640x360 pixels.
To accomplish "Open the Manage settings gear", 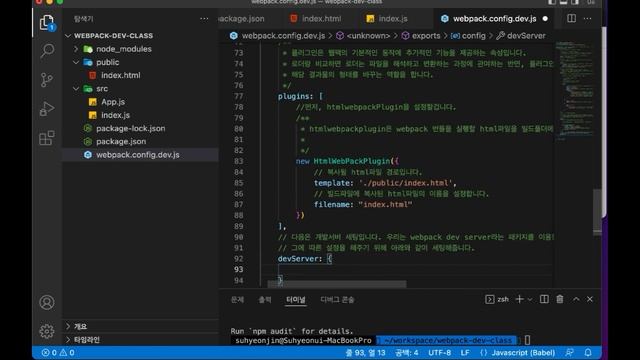I will tap(47, 331).
